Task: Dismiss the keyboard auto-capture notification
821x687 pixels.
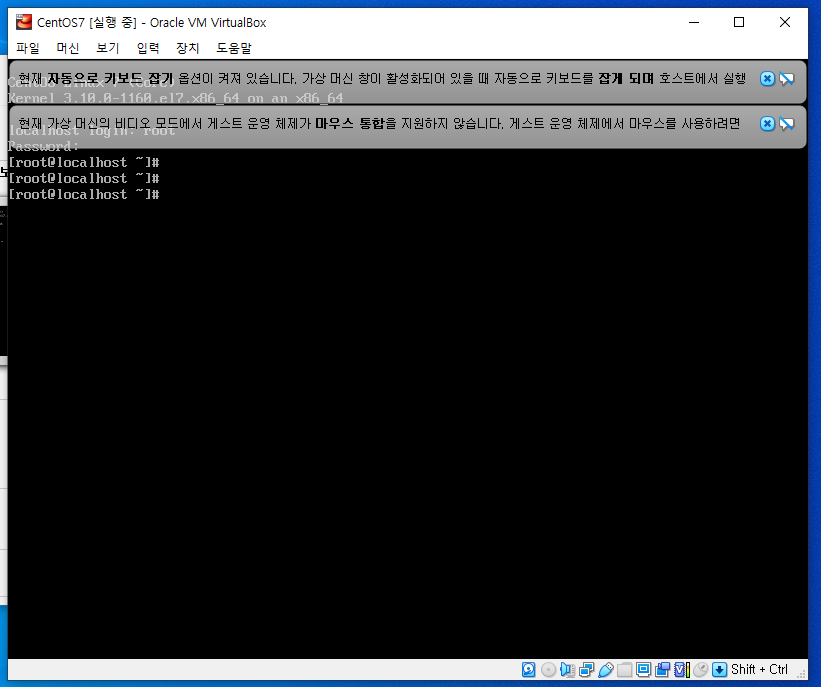Action: coord(767,79)
